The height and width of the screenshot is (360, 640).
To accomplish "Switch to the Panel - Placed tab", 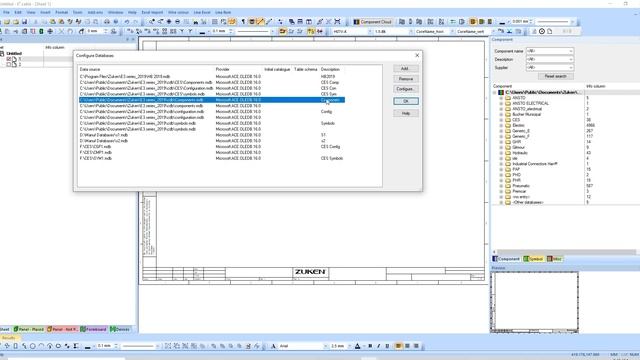I will [x=29, y=329].
